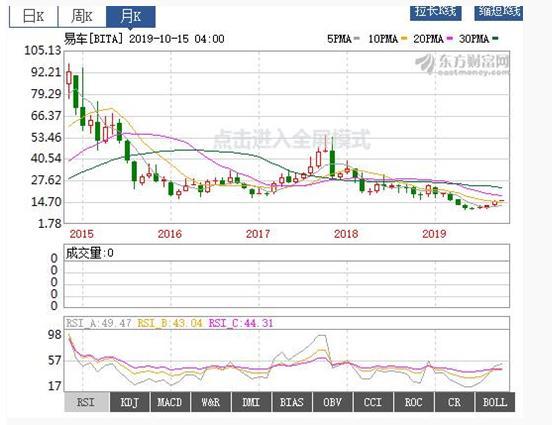Click the RSI_C:44.31 value

[241, 323]
